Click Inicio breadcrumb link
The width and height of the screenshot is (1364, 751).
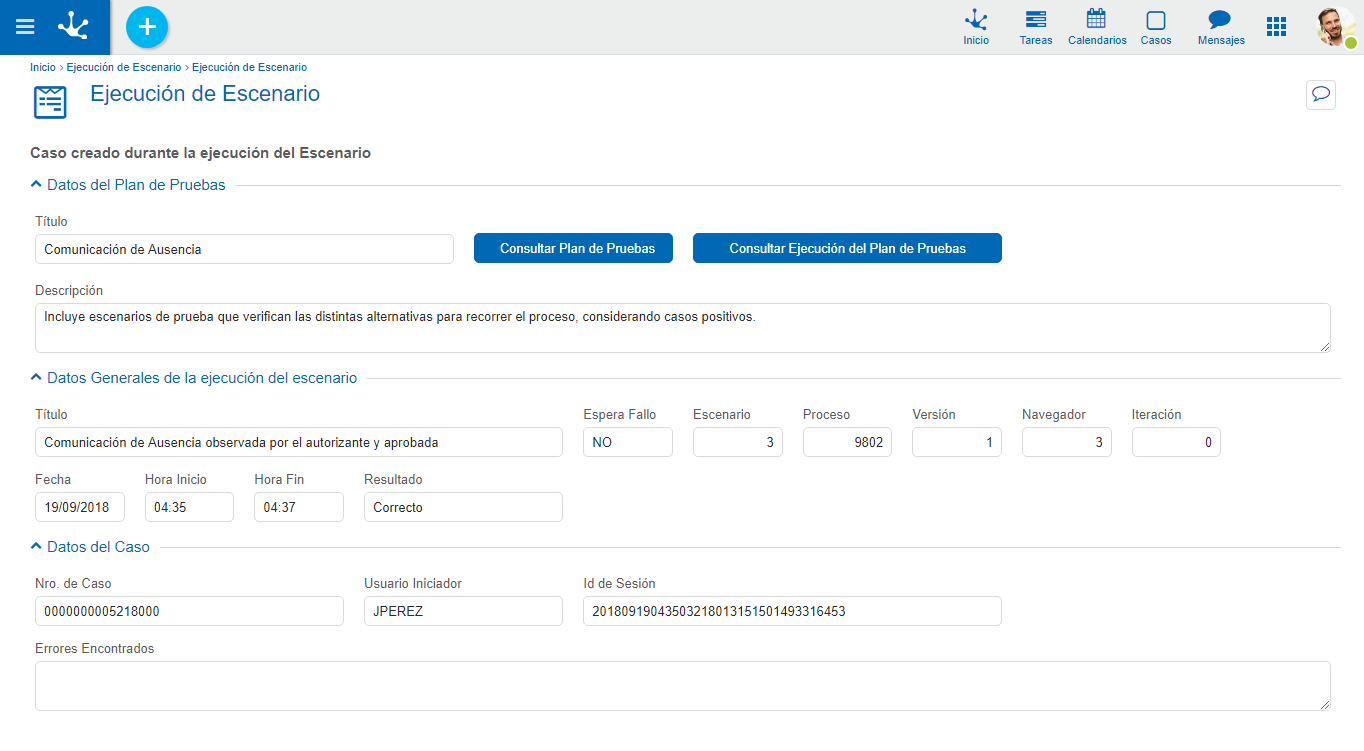43,67
